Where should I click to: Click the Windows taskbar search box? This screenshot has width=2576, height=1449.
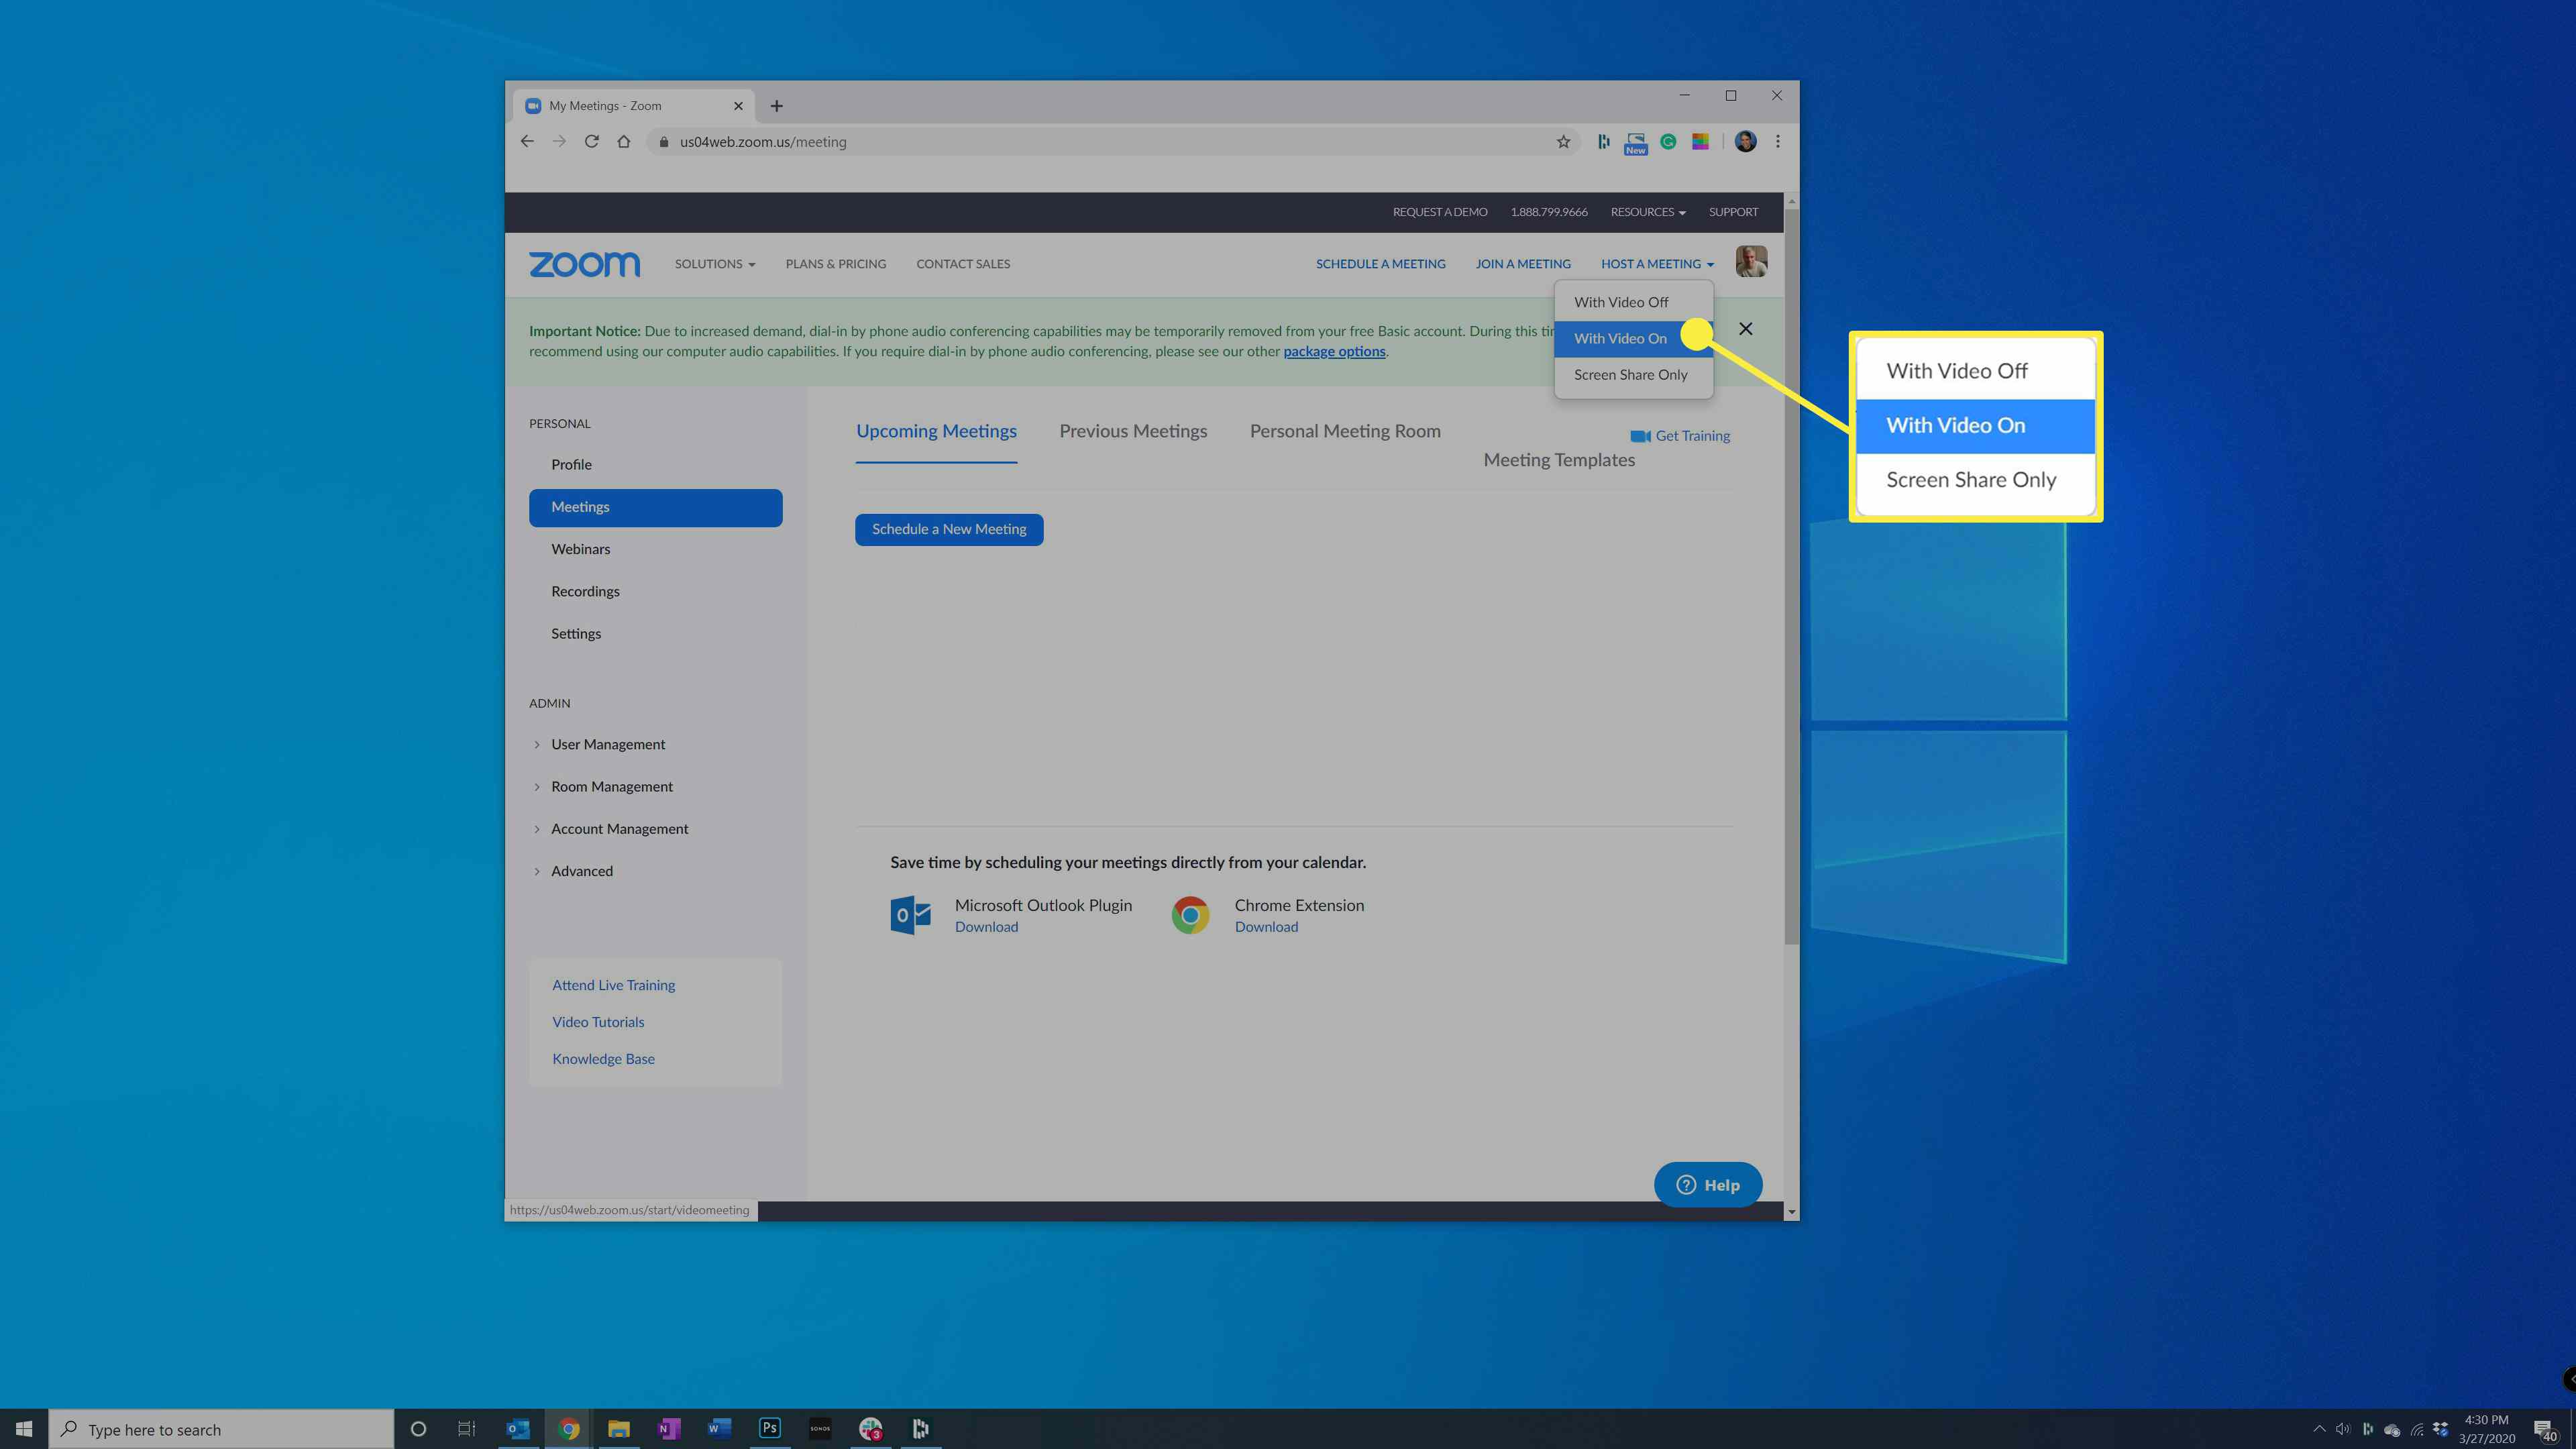221,1429
